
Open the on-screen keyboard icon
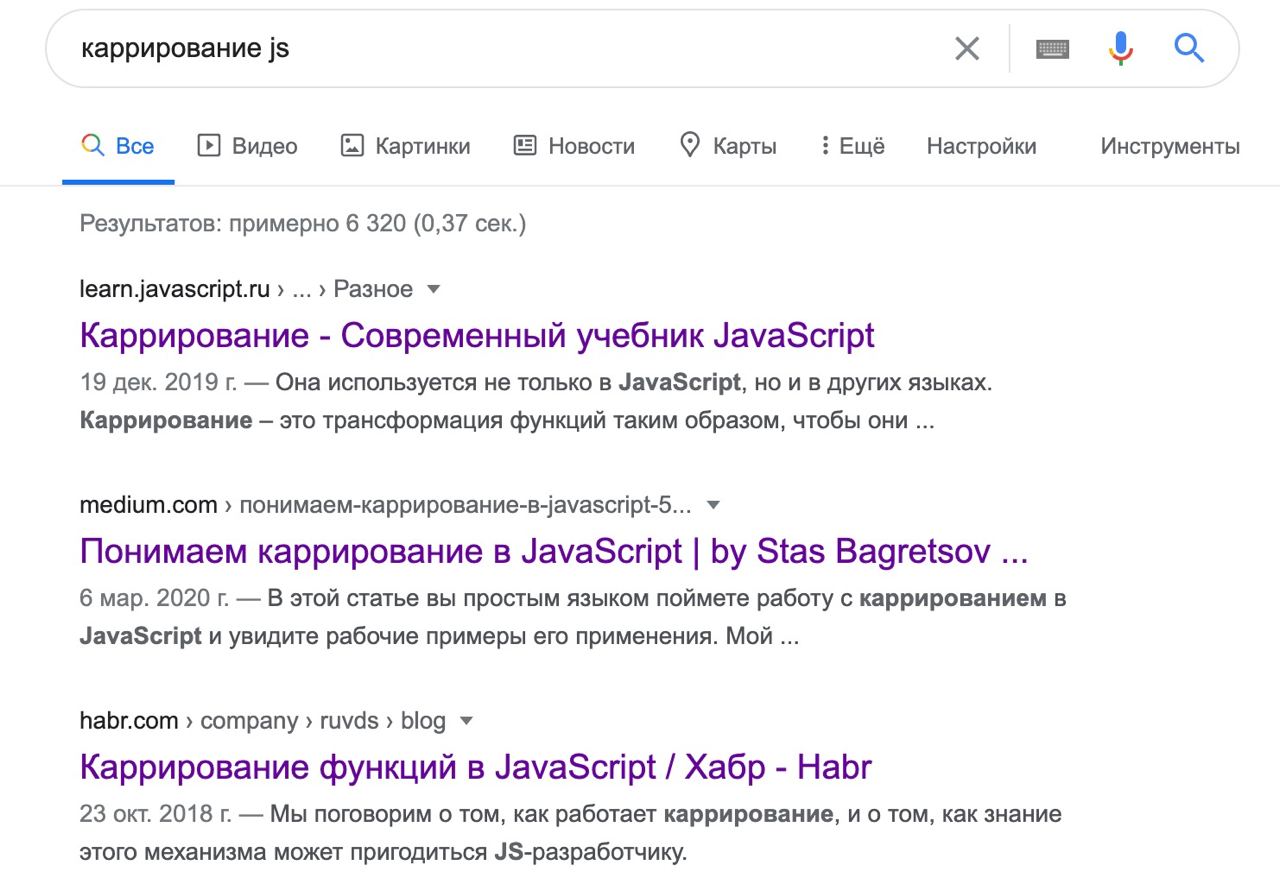point(1052,48)
